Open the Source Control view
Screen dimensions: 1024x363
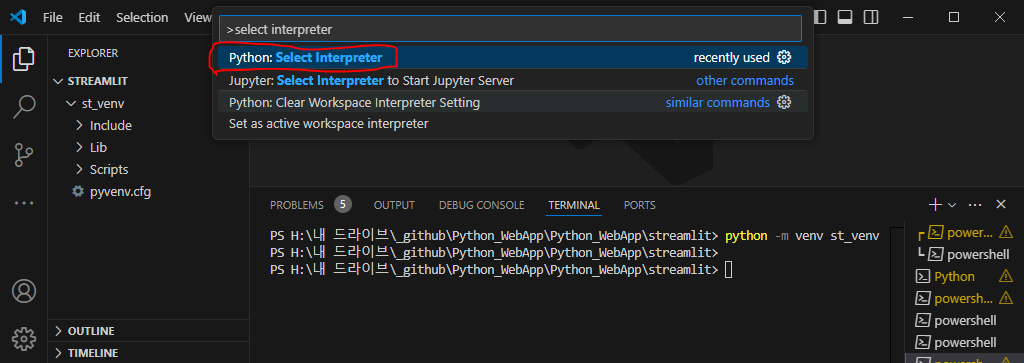(x=24, y=155)
